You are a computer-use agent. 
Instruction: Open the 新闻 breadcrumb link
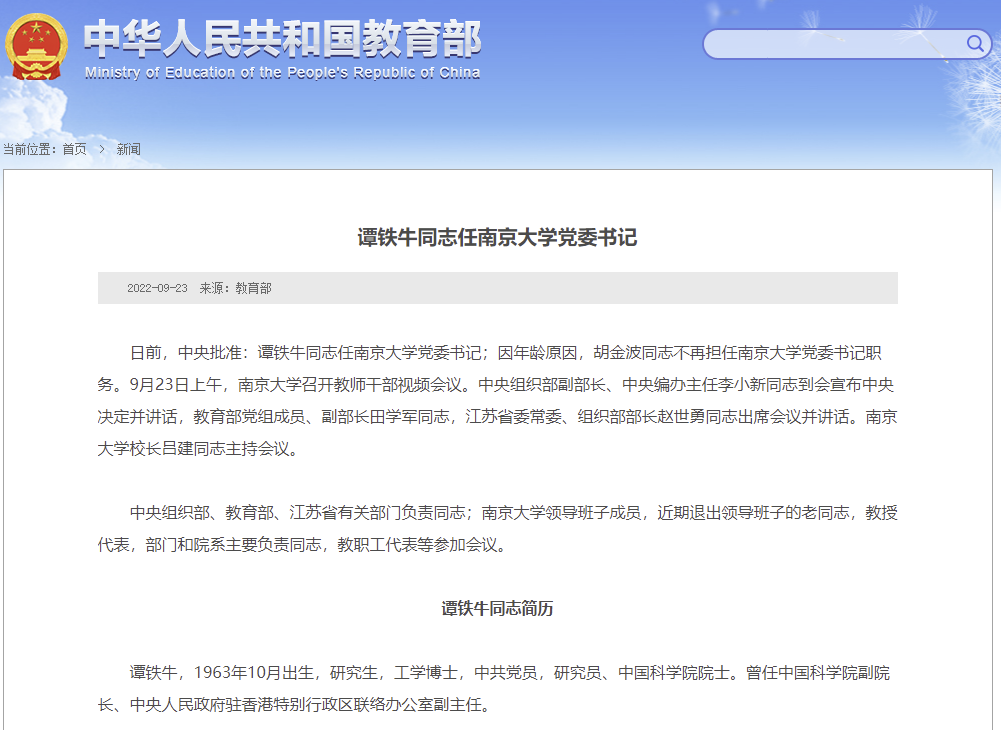click(128, 149)
